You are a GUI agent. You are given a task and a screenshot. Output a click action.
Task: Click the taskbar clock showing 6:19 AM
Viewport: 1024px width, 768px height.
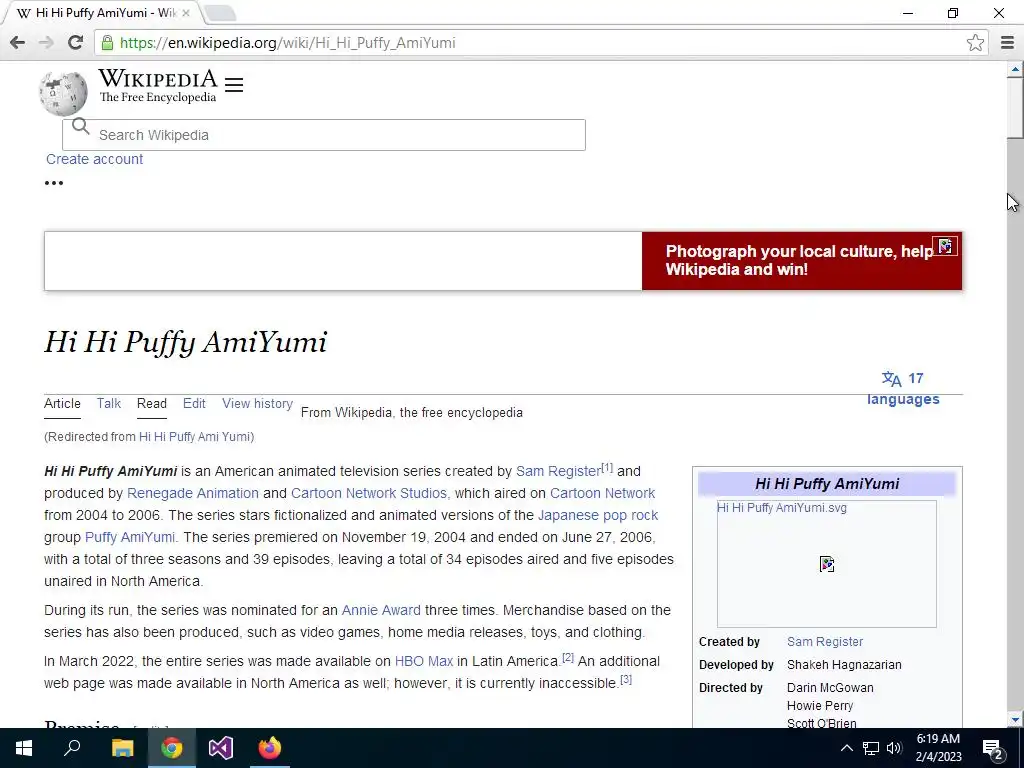tap(938, 748)
